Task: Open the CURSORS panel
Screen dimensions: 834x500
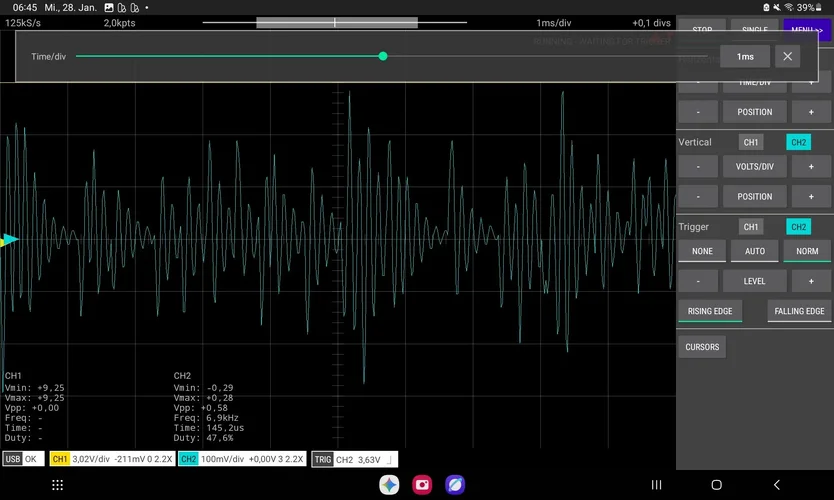Action: (x=702, y=347)
